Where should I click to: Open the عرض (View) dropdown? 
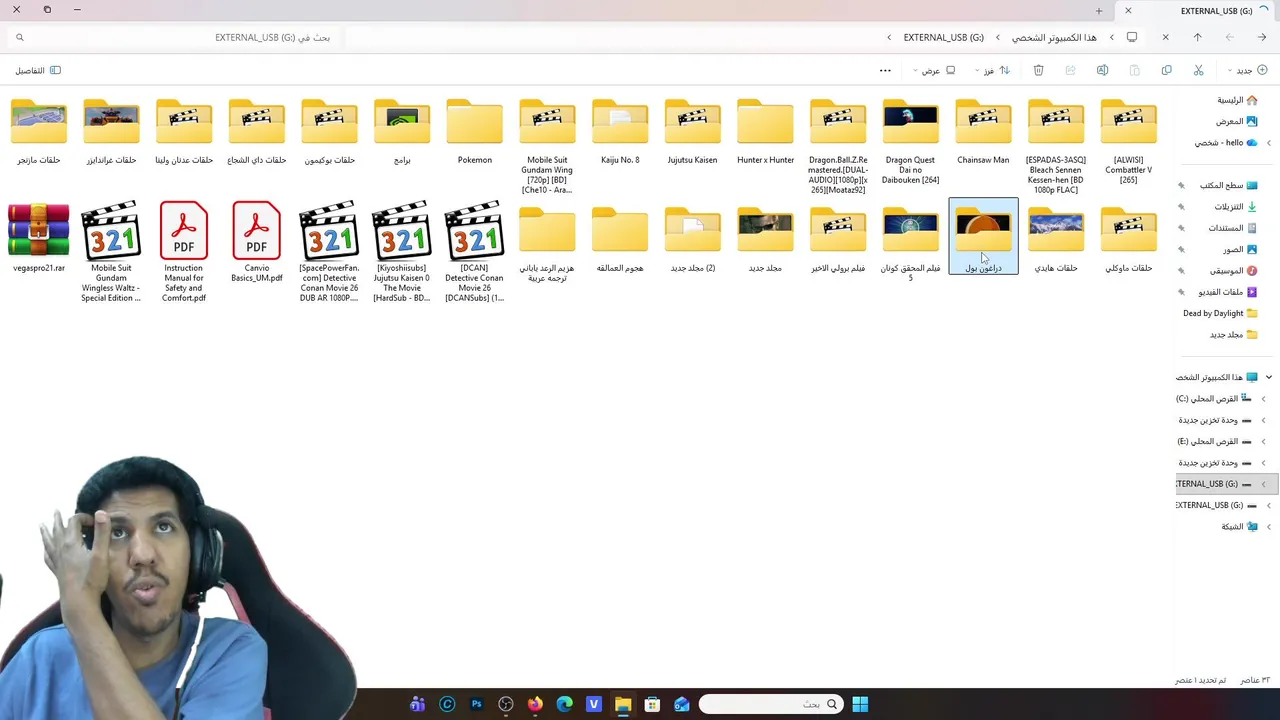coord(934,71)
